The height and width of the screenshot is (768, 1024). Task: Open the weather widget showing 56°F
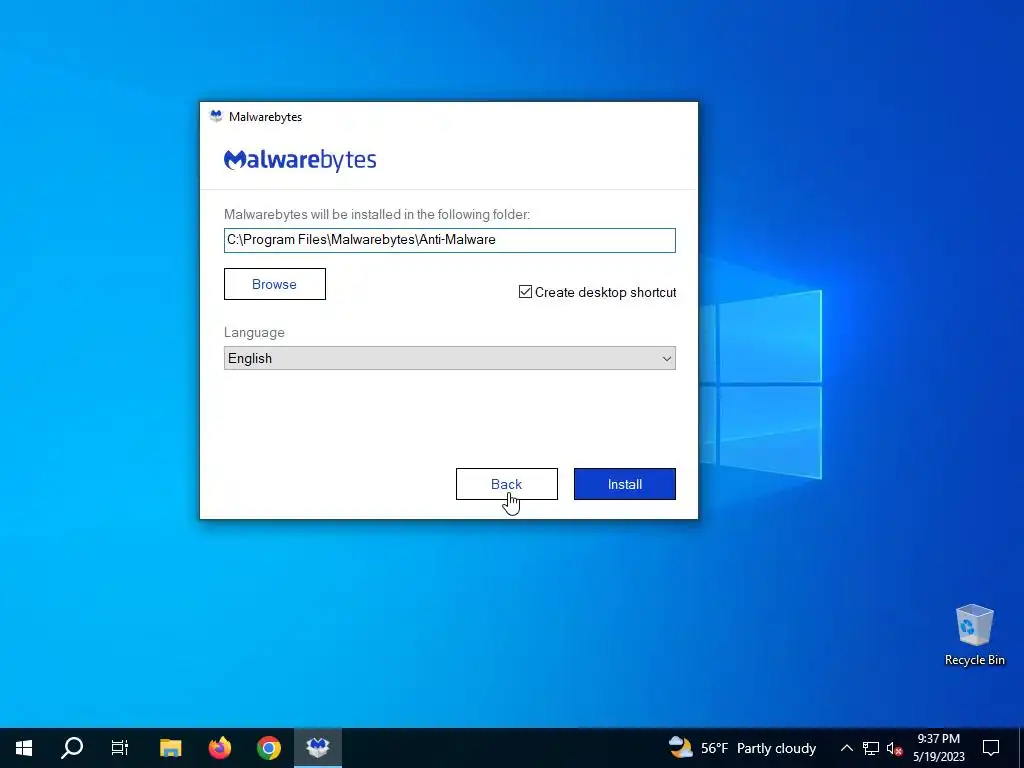pos(742,748)
